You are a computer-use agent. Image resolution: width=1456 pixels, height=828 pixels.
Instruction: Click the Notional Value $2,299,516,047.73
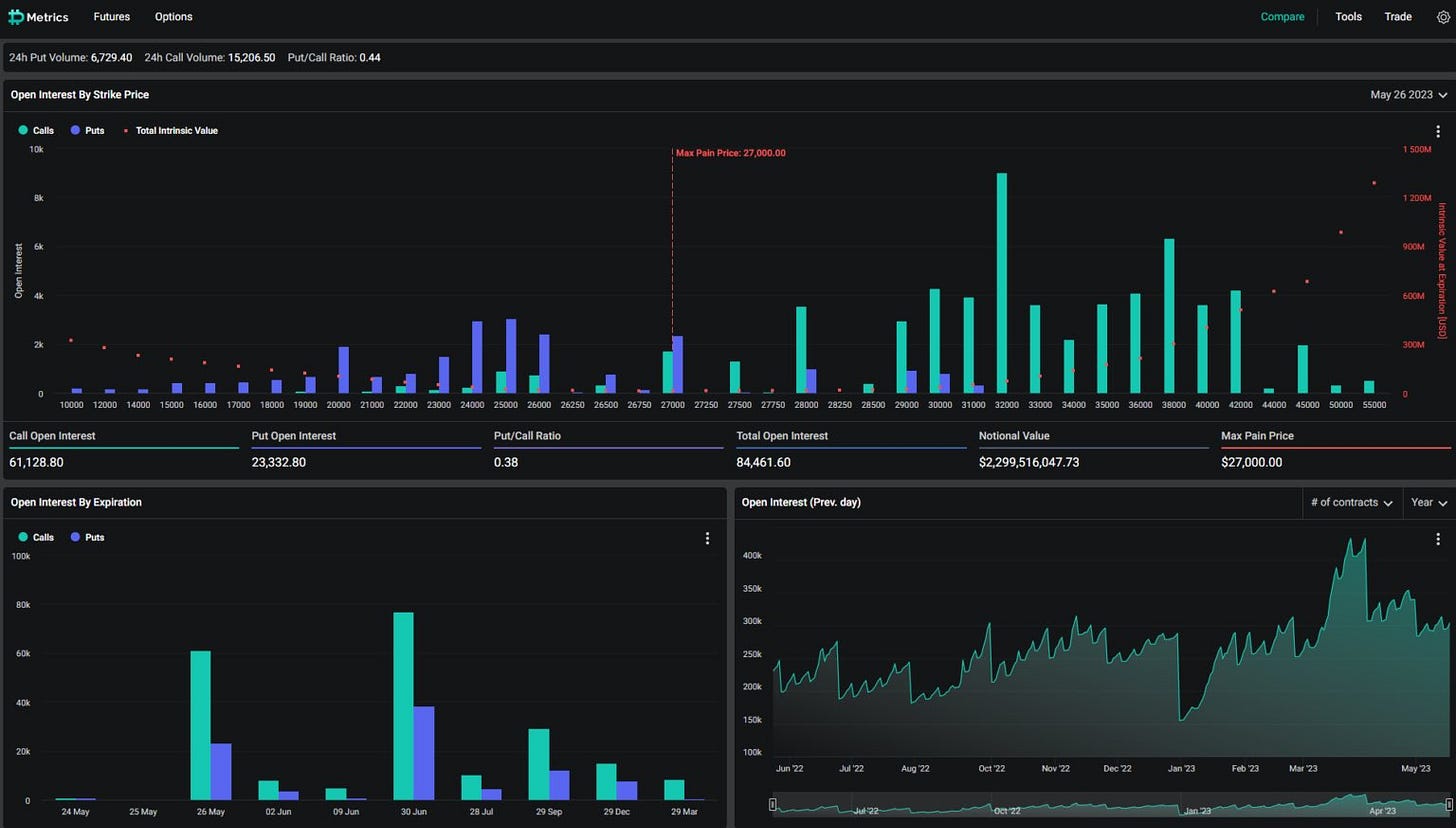click(x=1029, y=463)
